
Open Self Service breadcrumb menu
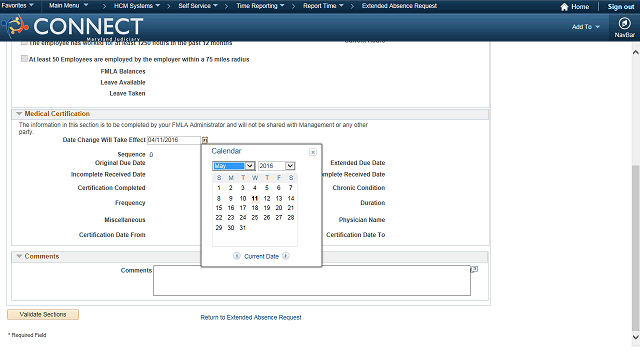[x=198, y=6]
